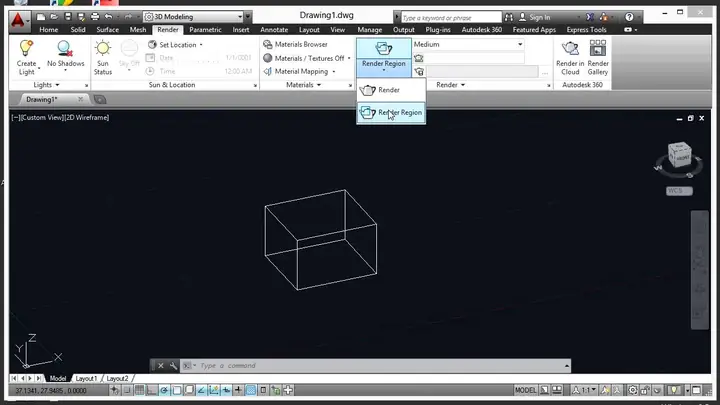
Task: Click Render in Cloud icon
Action: point(570,49)
